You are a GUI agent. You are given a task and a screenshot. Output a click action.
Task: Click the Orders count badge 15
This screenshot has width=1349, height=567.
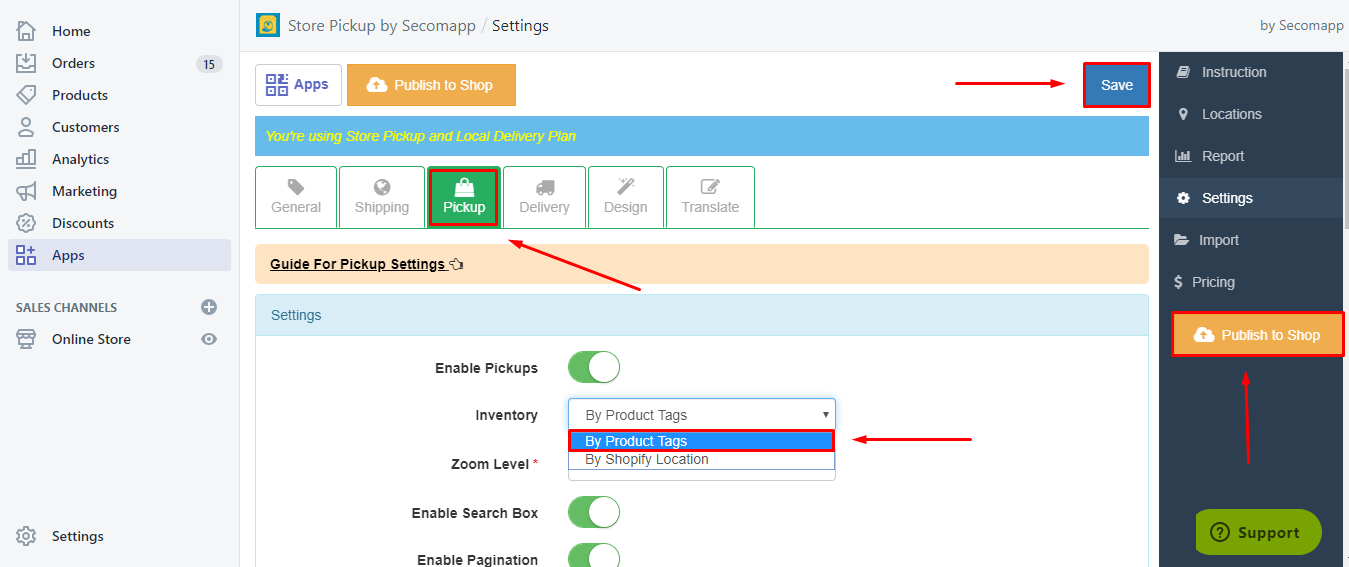click(209, 64)
